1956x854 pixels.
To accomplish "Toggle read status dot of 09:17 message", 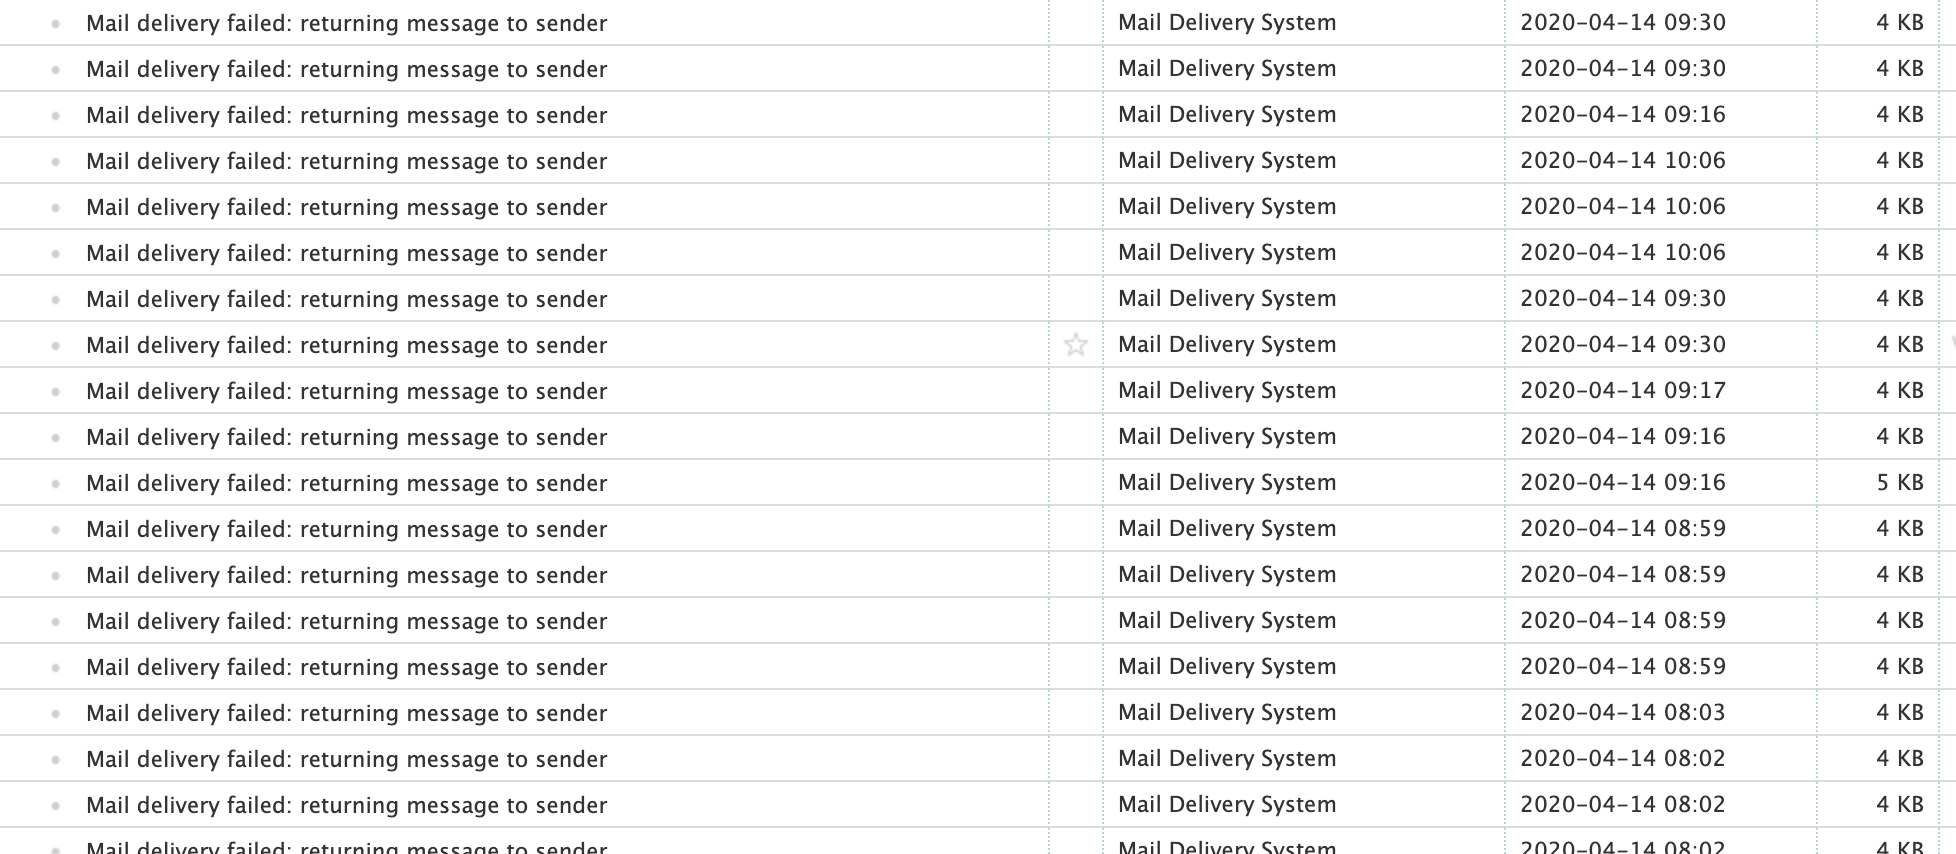I will [x=55, y=392].
